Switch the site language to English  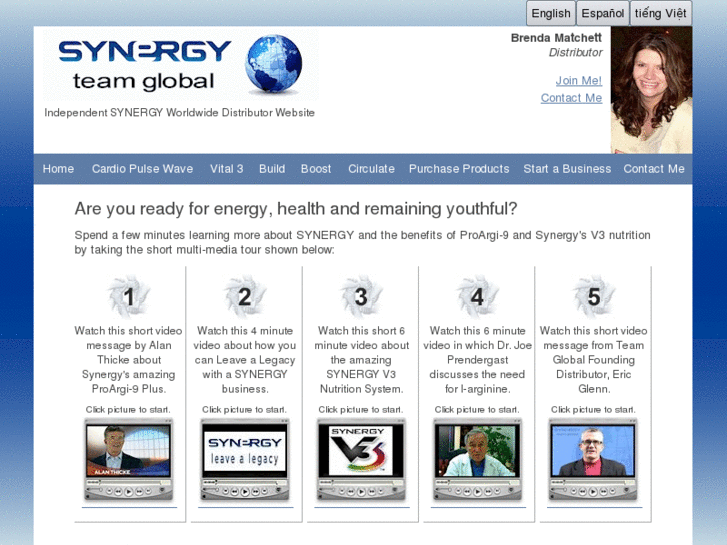pos(551,13)
